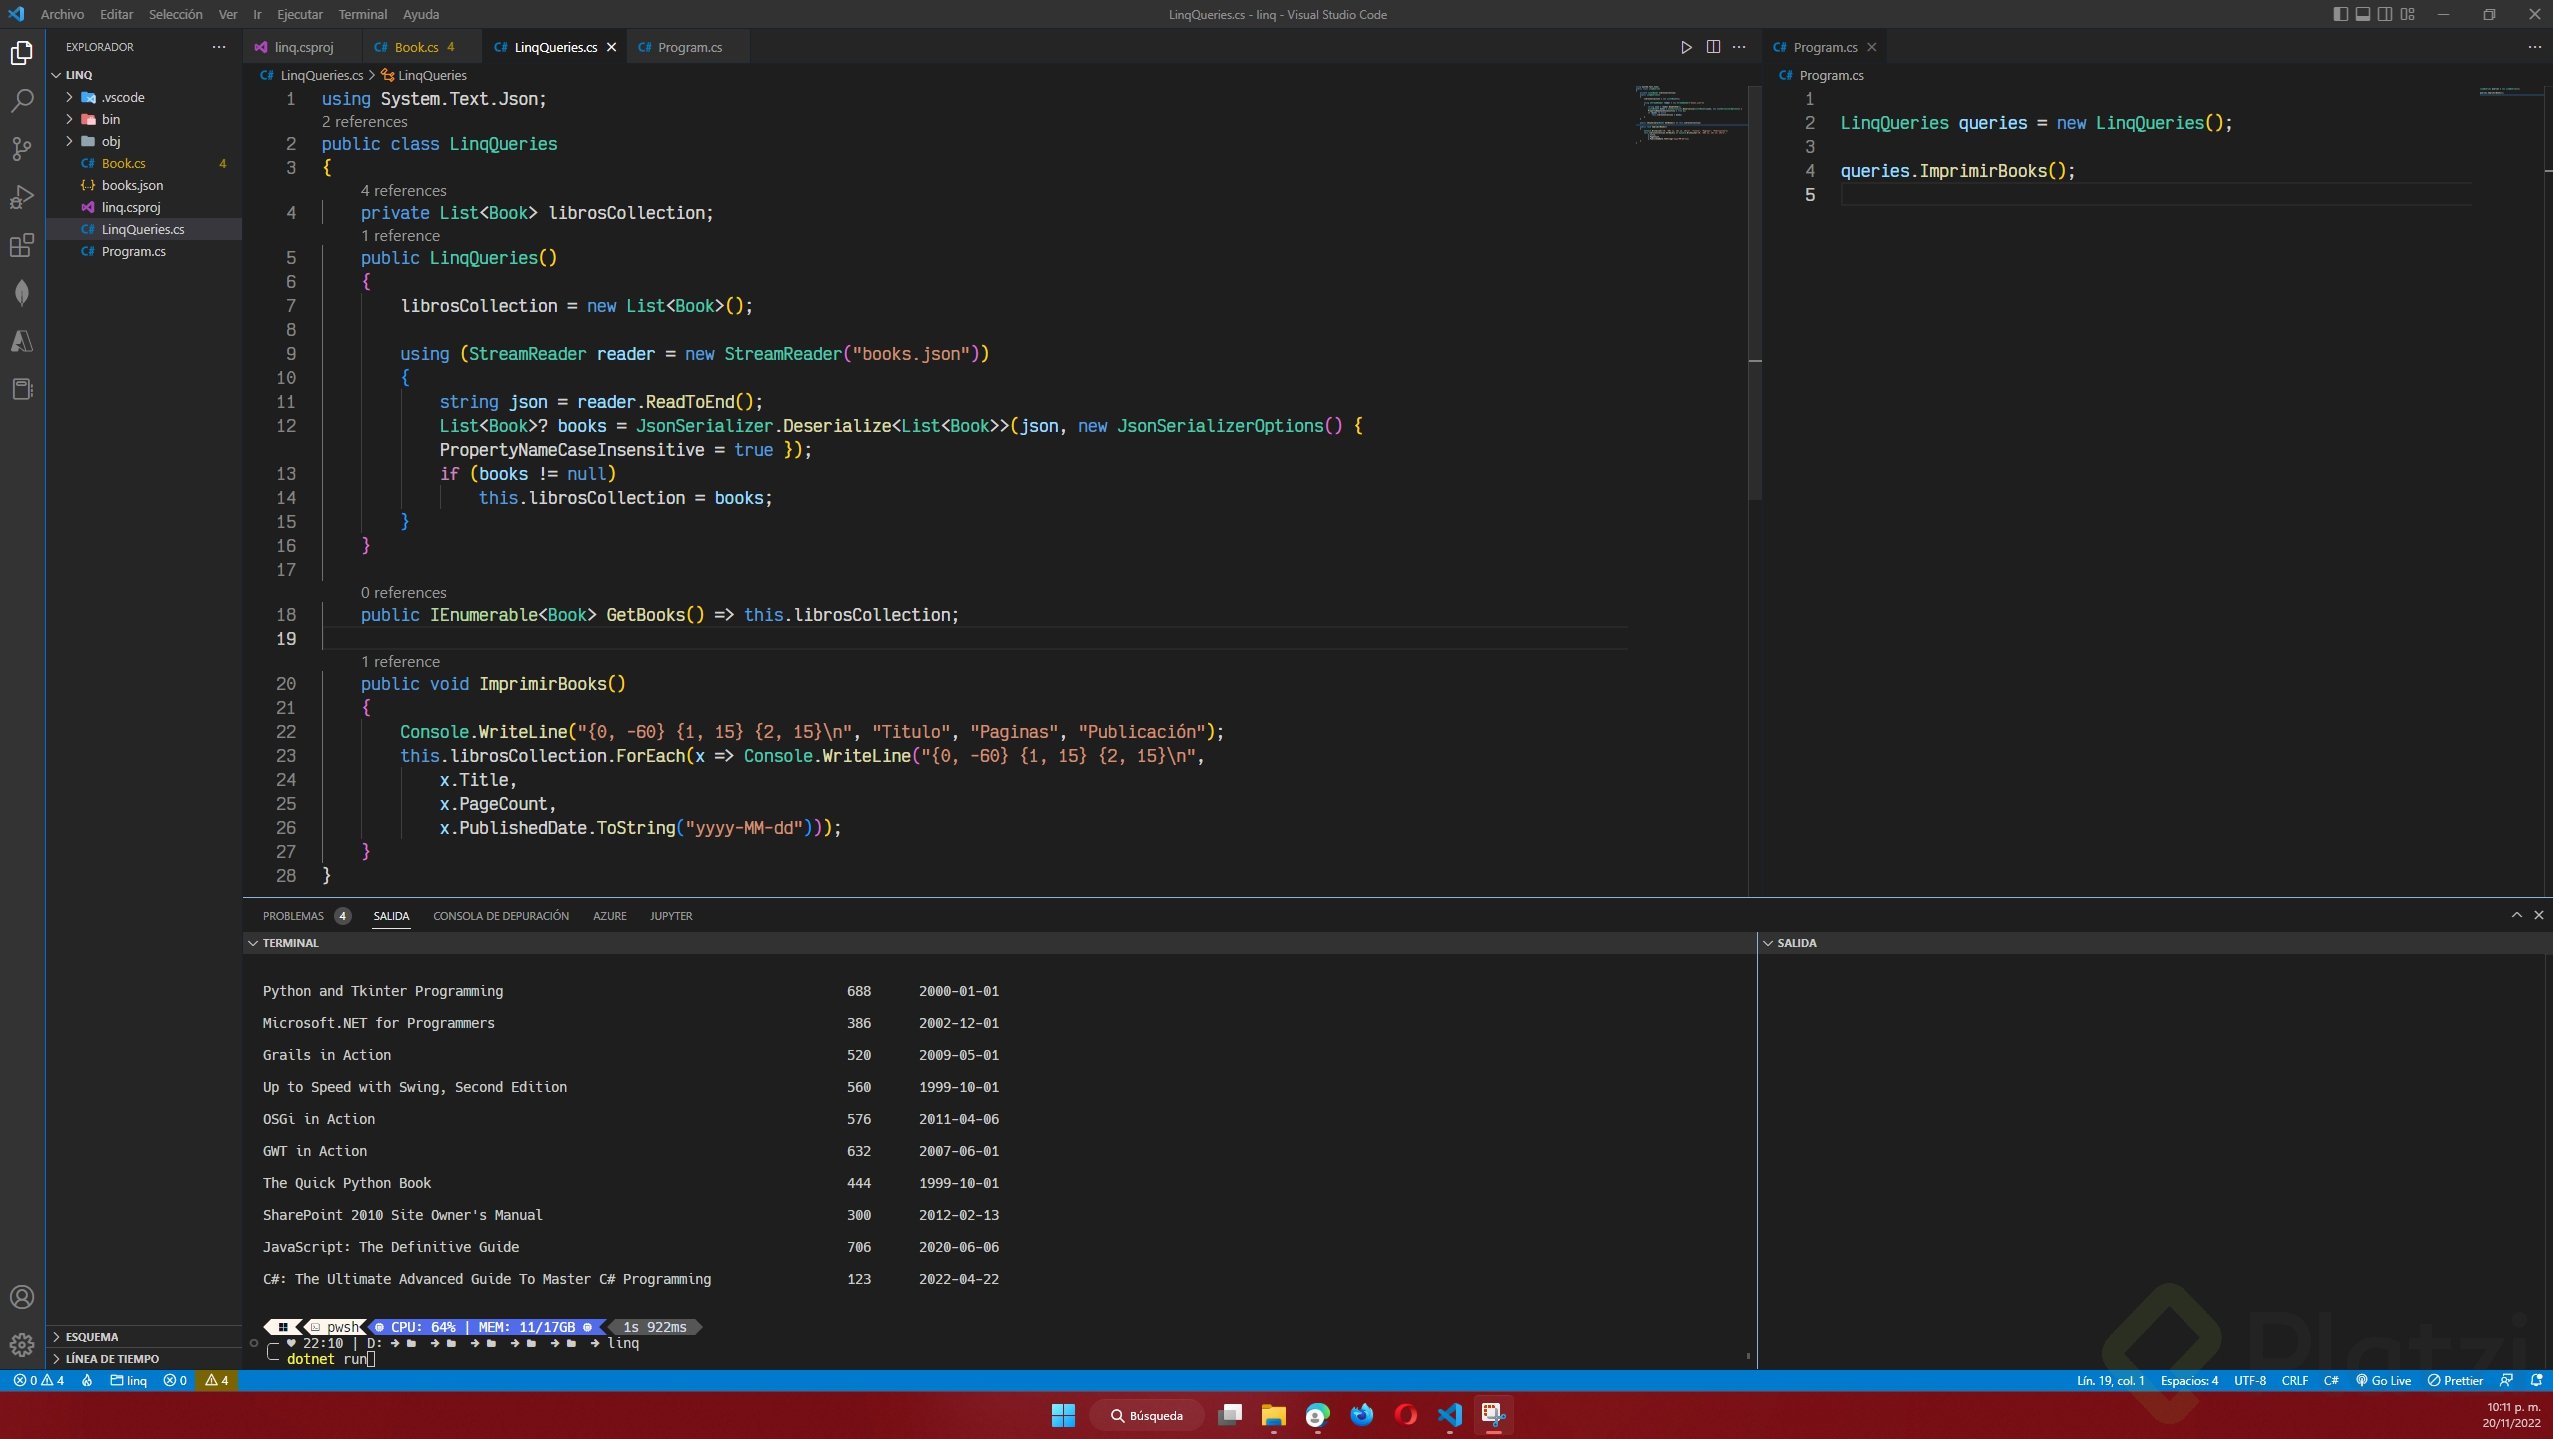
Task: Start Go Live server from the status bar
Action: tap(2385, 1380)
